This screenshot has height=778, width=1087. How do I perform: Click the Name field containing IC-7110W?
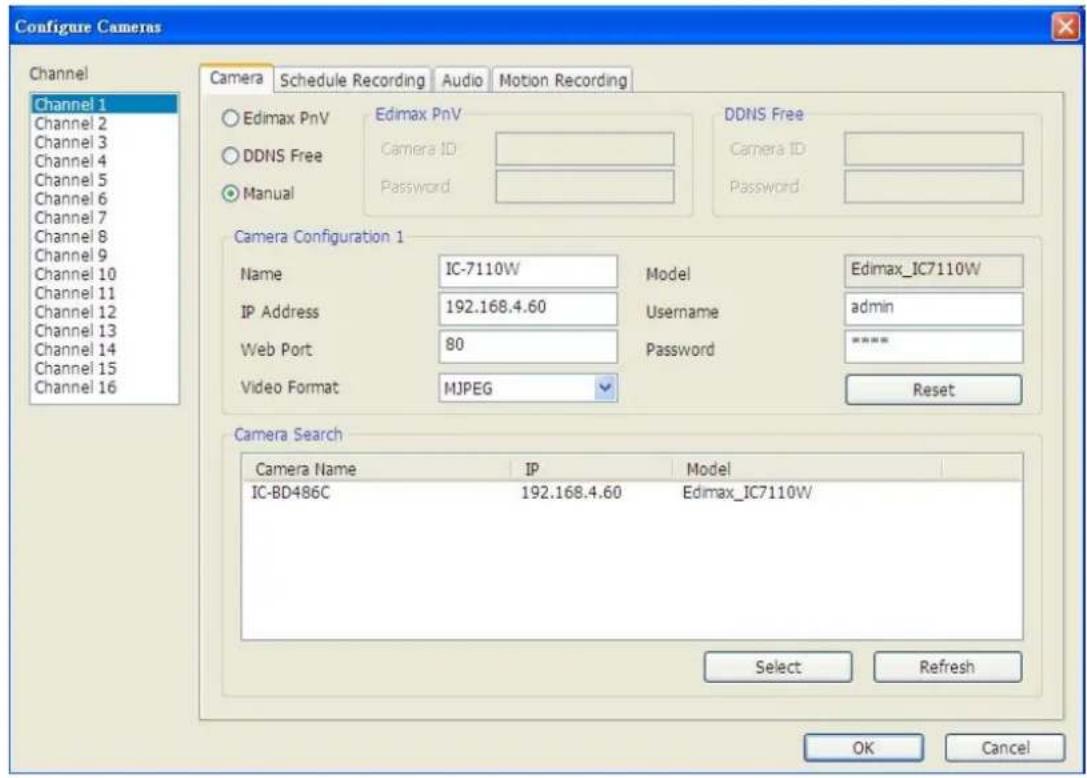(528, 270)
